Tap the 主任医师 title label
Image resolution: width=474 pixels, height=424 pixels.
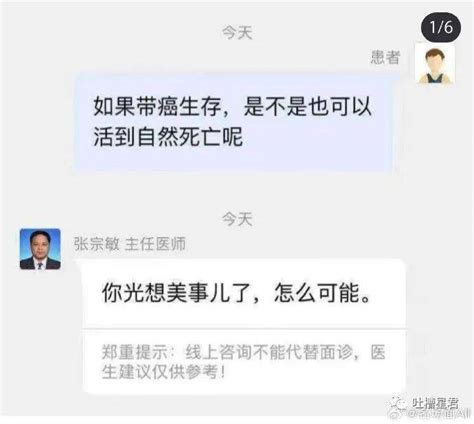(x=155, y=244)
